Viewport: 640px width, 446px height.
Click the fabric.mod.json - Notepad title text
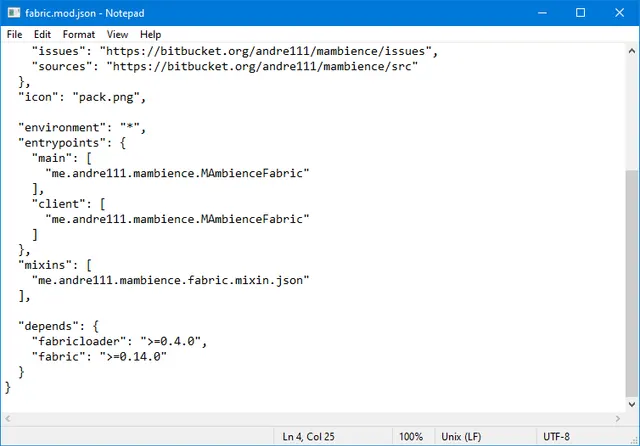(x=85, y=13)
